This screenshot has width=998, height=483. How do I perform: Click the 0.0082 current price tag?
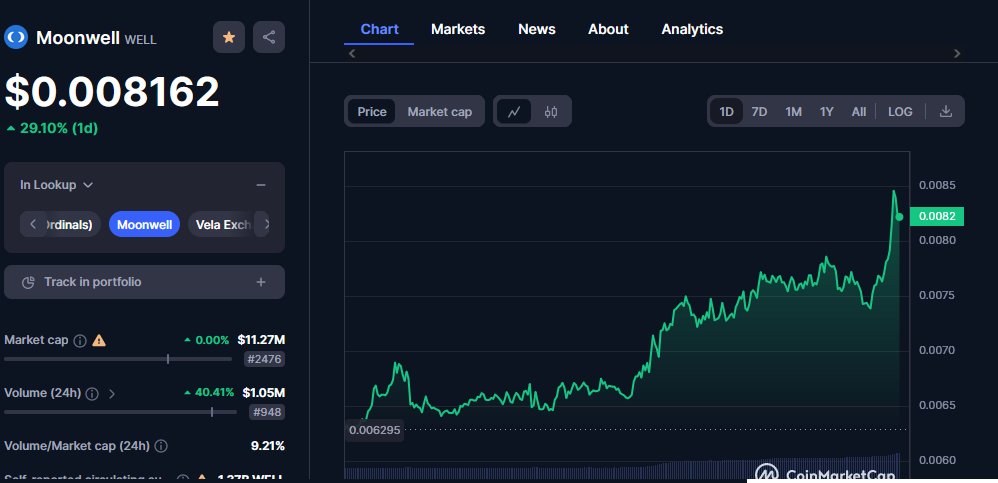937,216
